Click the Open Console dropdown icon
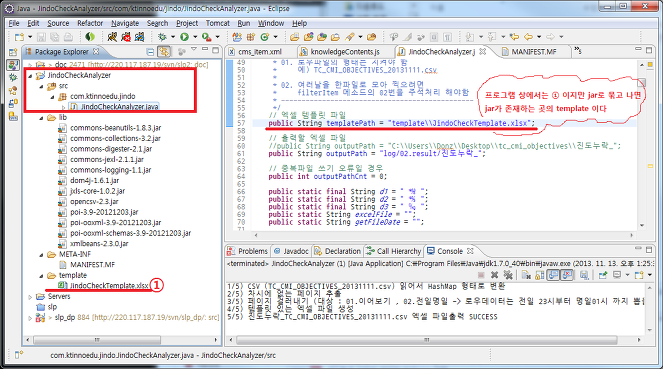663x369 pixels. tap(639, 275)
